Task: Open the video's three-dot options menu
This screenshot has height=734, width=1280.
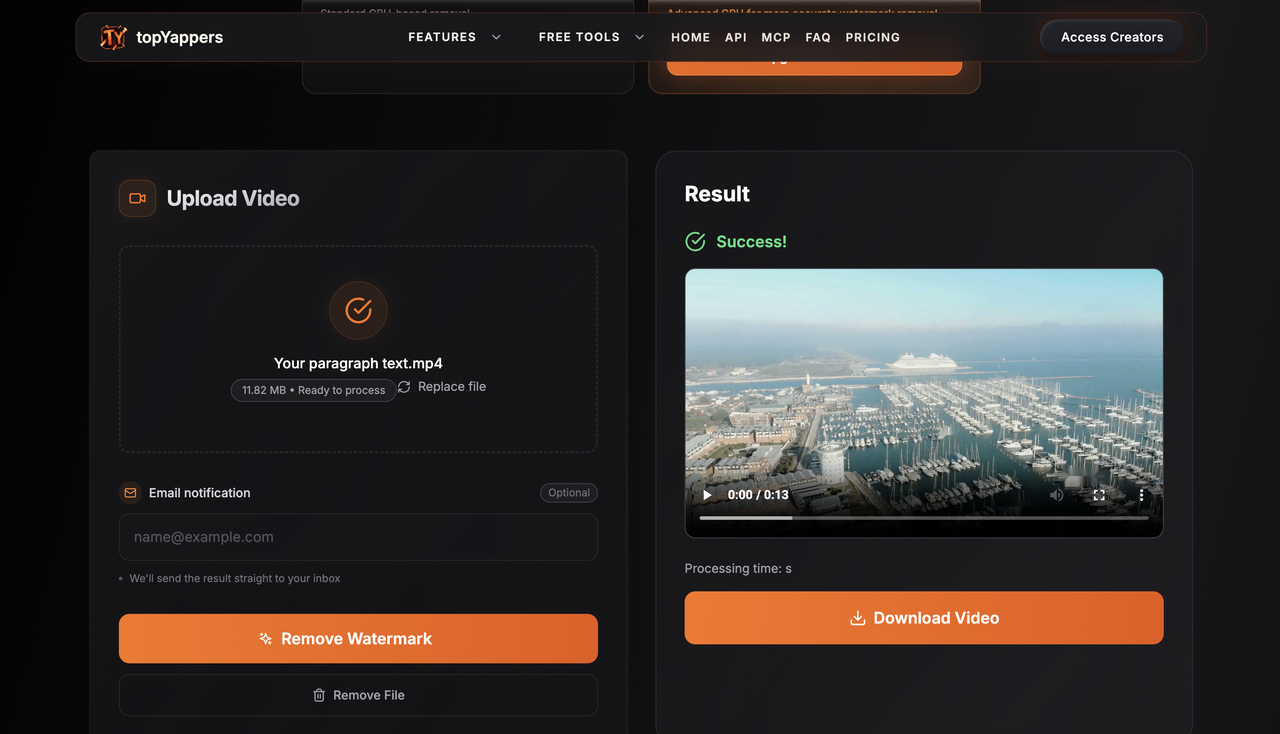Action: [1141, 495]
